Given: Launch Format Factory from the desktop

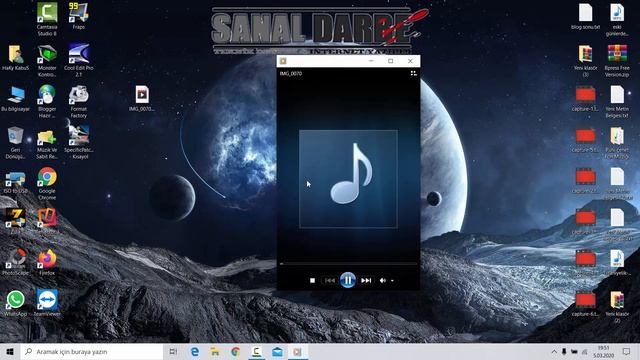Looking at the screenshot, I should coord(78,102).
